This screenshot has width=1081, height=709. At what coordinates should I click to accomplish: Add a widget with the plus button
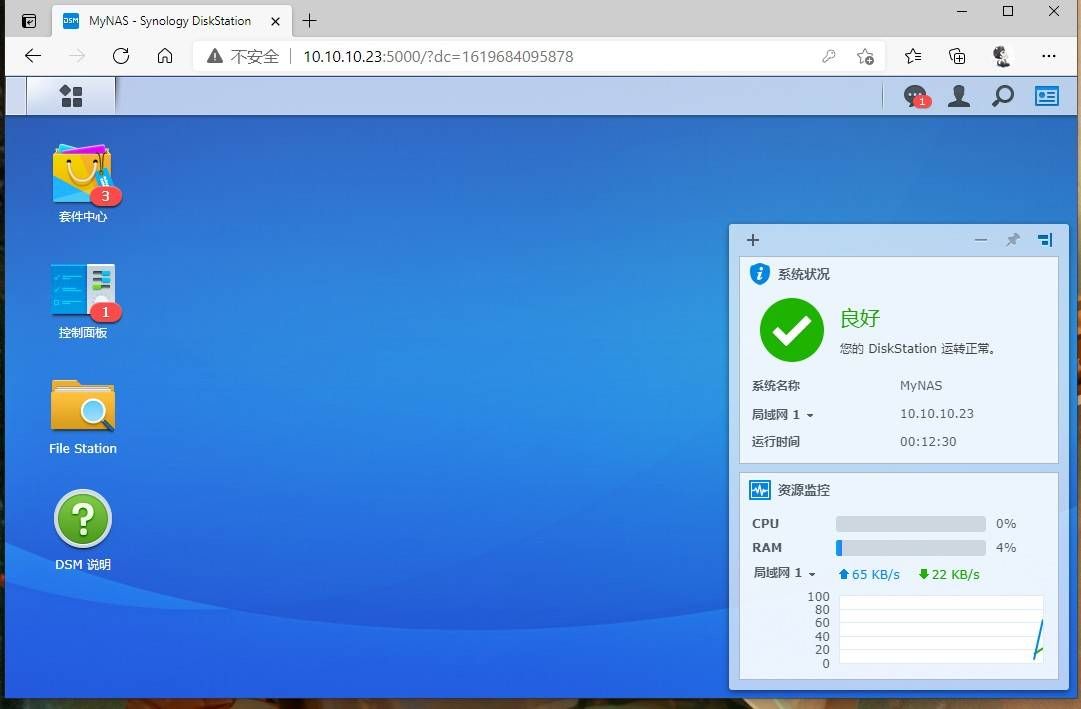[x=753, y=240]
